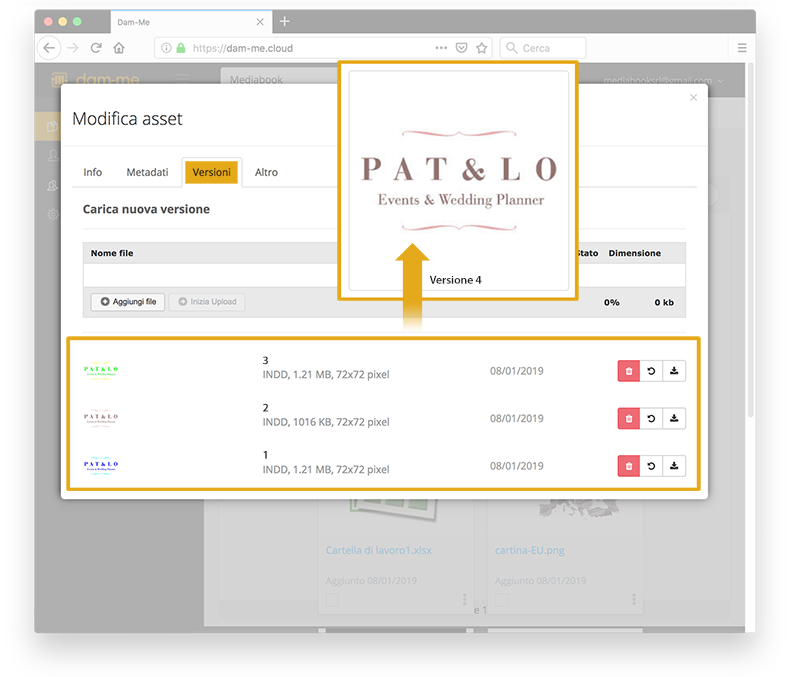Click the version 3 logo thumbnail

(101, 371)
